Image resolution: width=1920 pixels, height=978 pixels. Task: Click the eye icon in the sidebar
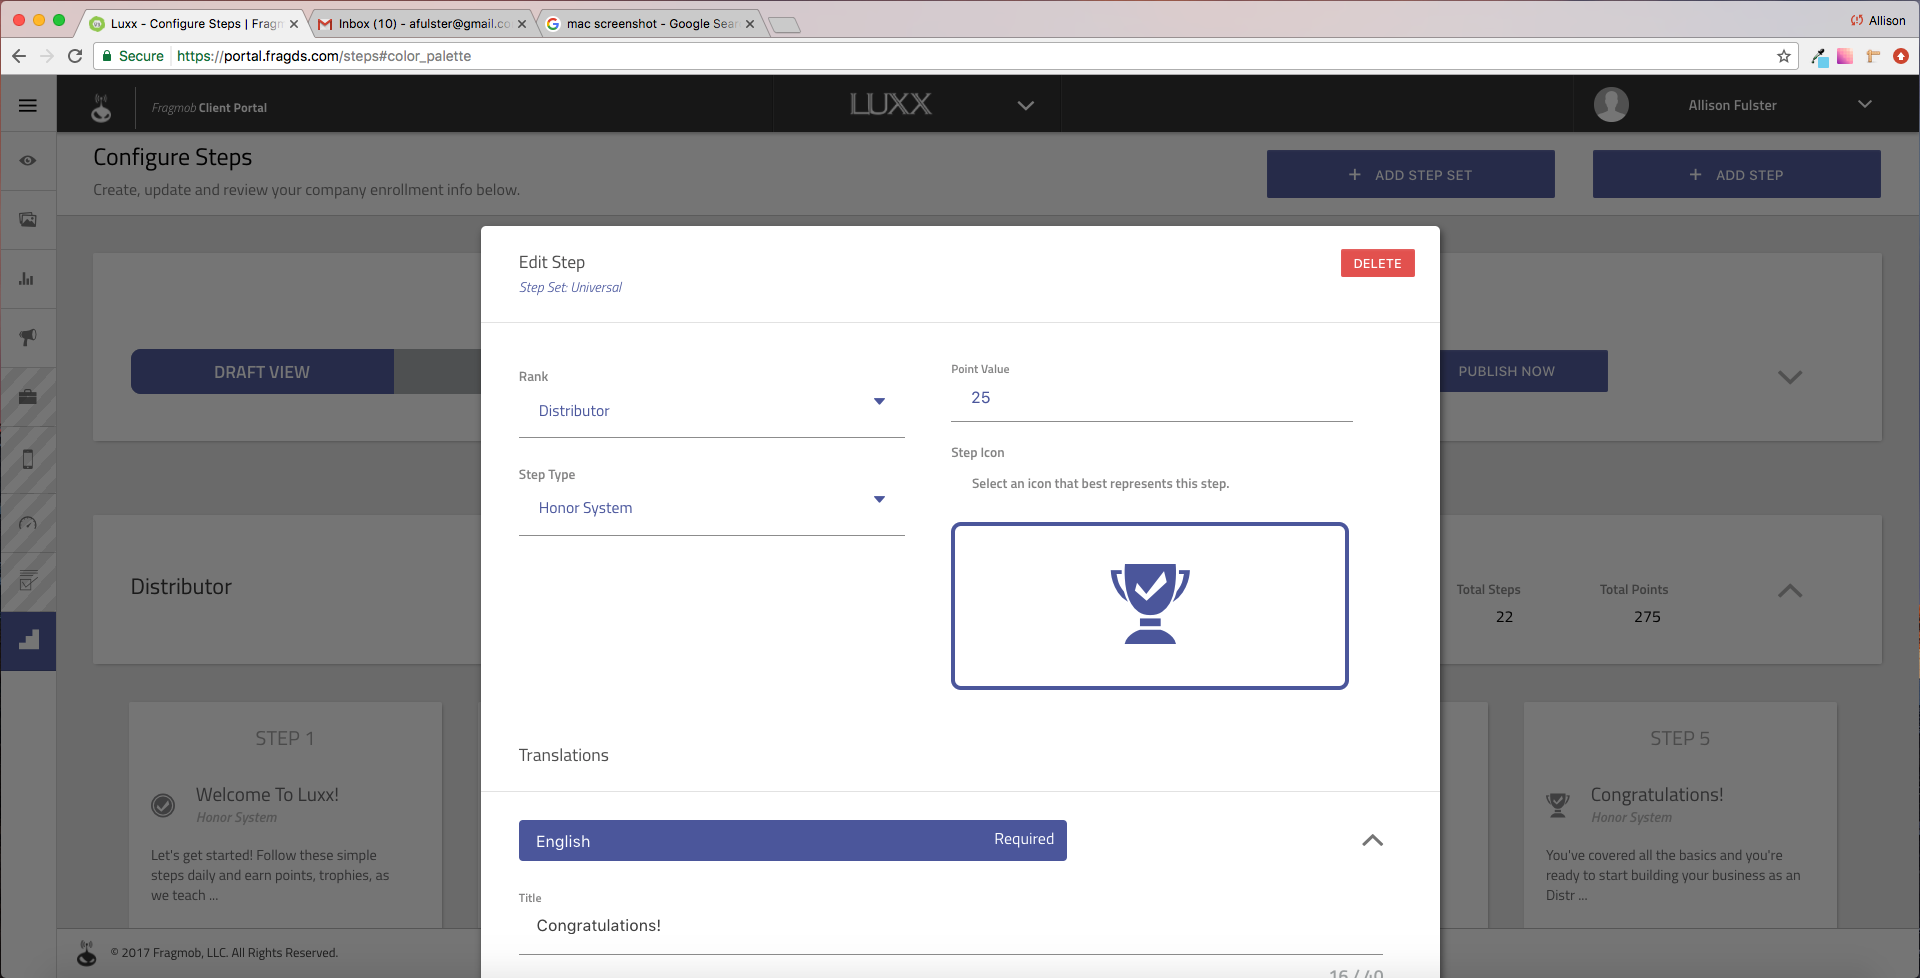coord(28,160)
